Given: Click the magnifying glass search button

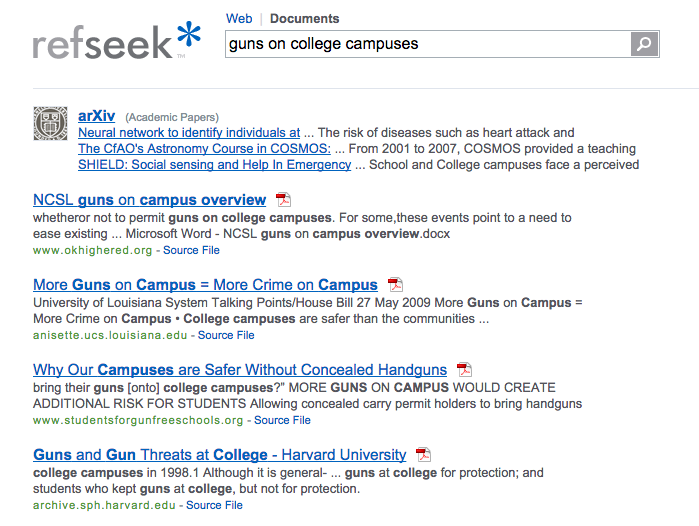Looking at the screenshot, I should click(645, 44).
